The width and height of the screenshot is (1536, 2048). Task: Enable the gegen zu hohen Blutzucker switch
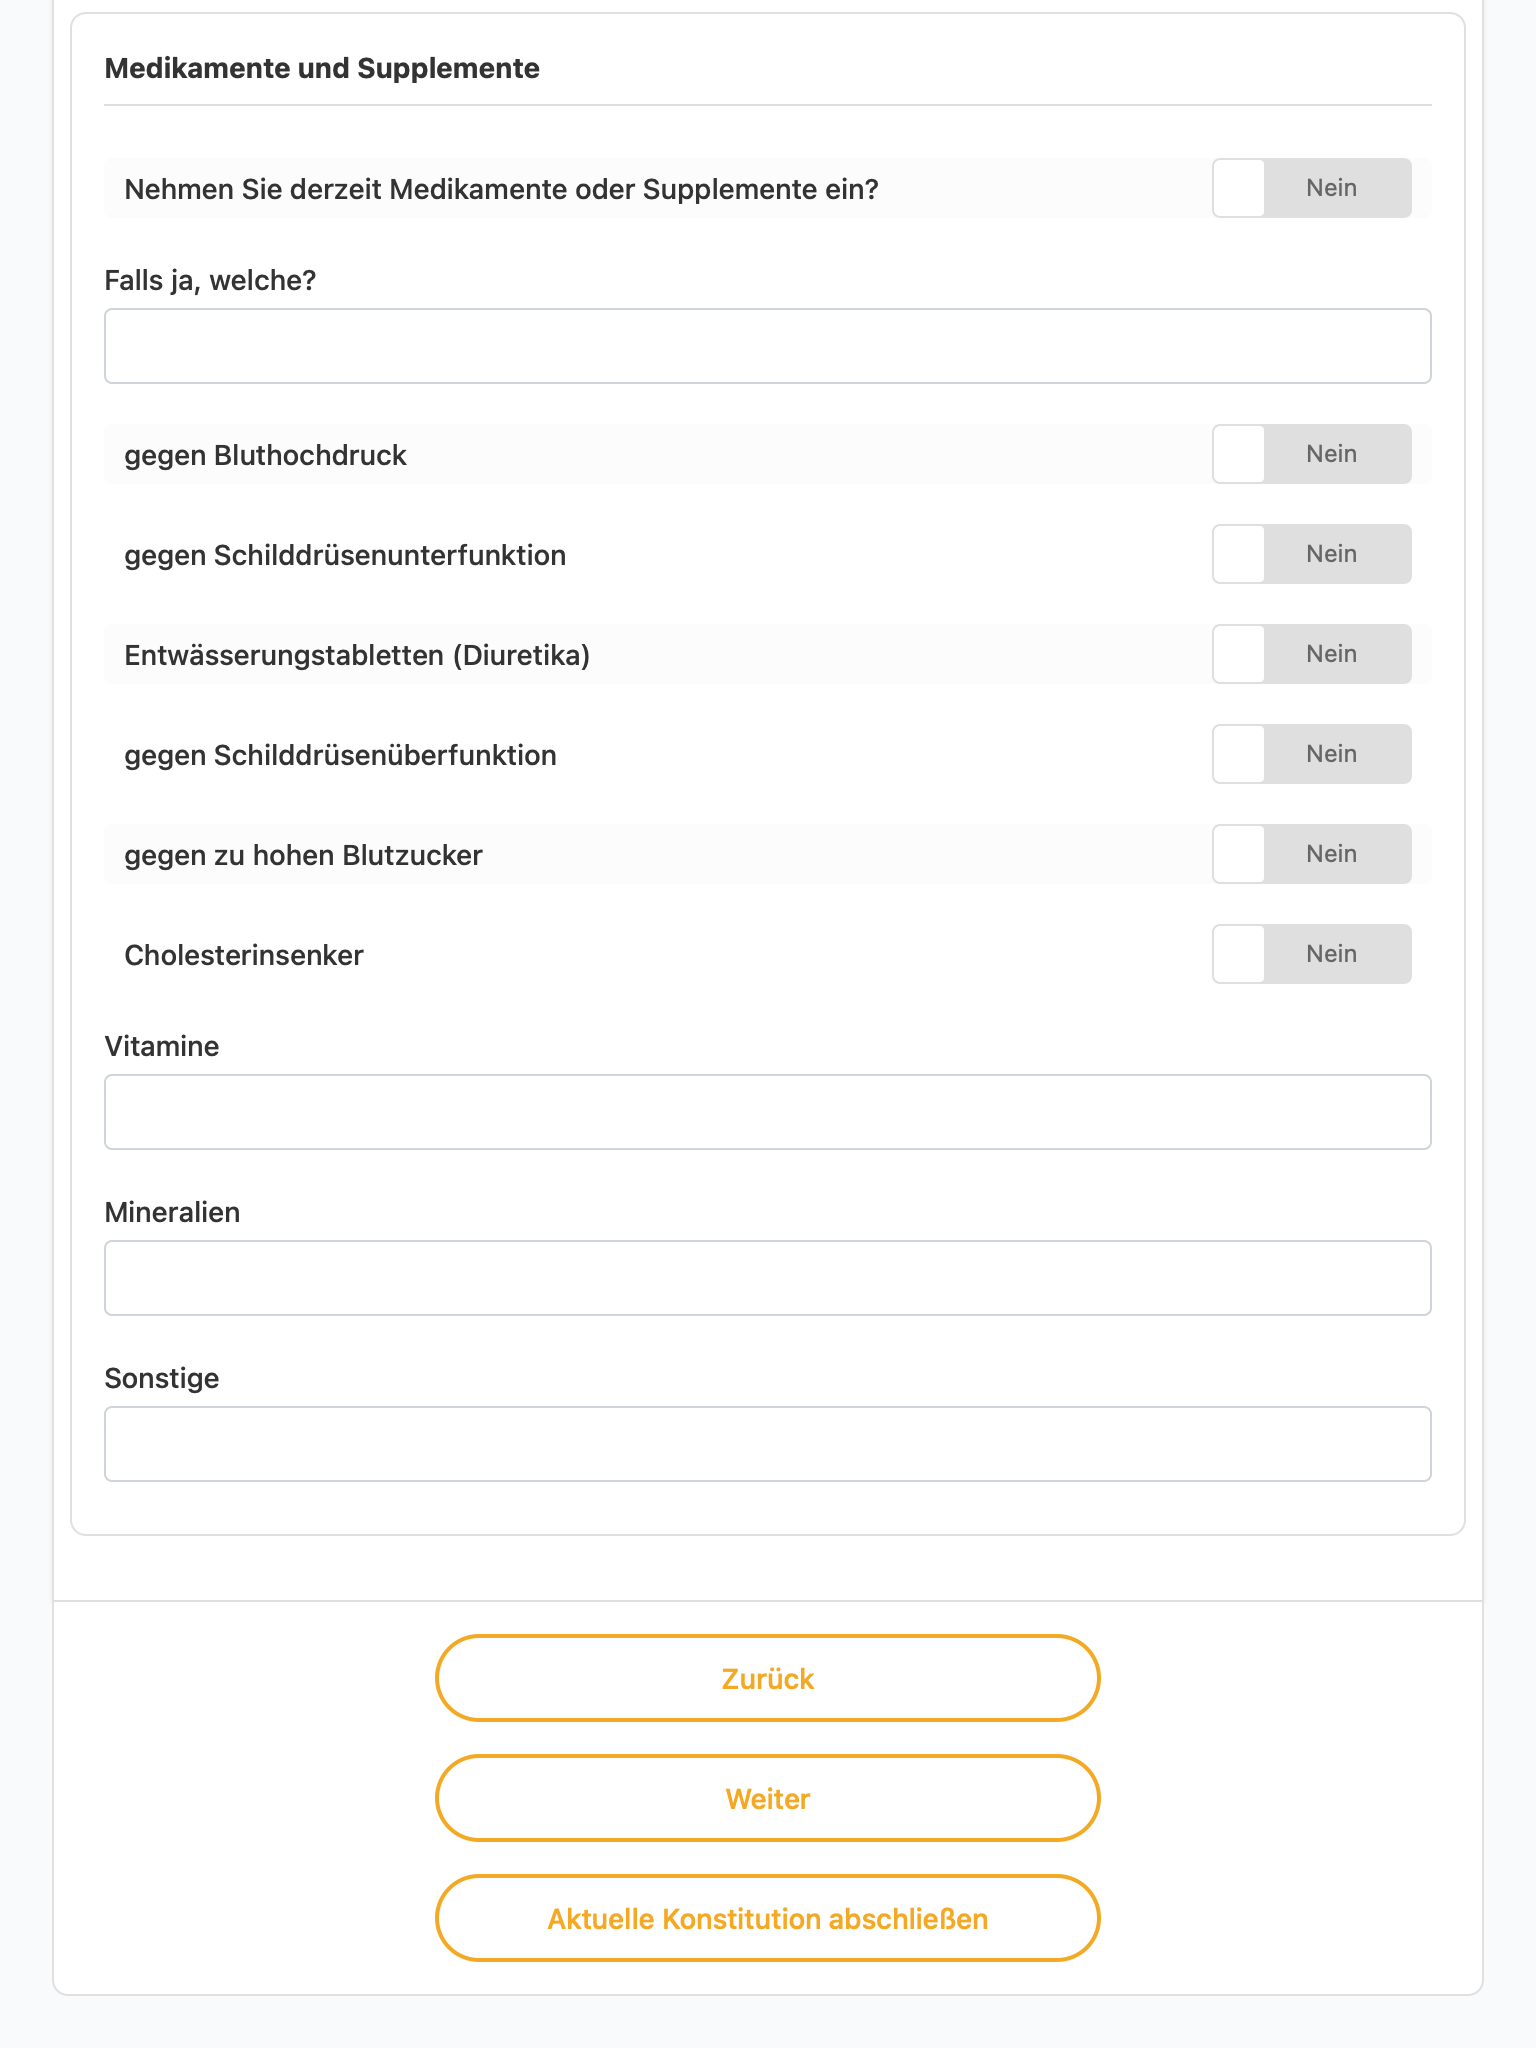[1312, 854]
